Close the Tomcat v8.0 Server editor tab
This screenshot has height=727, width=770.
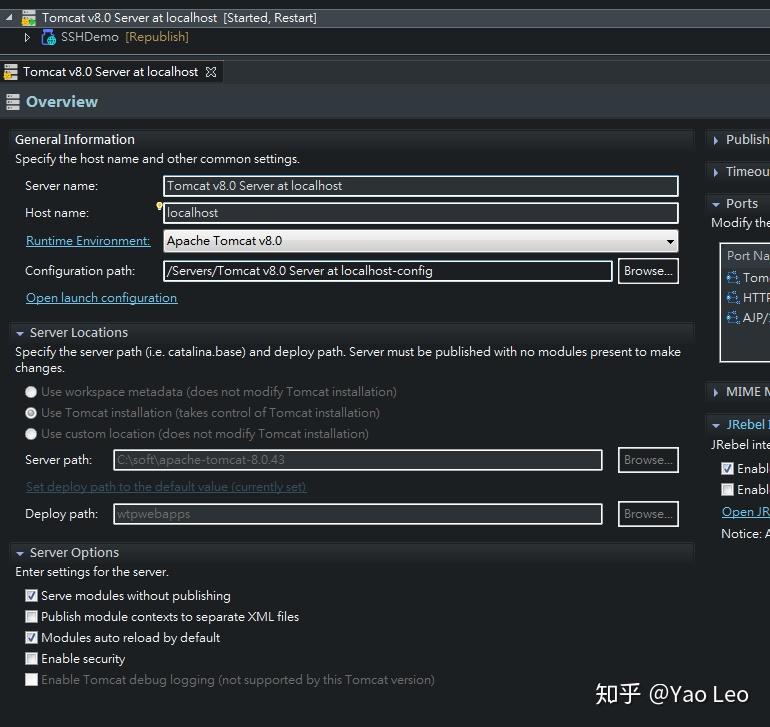211,72
